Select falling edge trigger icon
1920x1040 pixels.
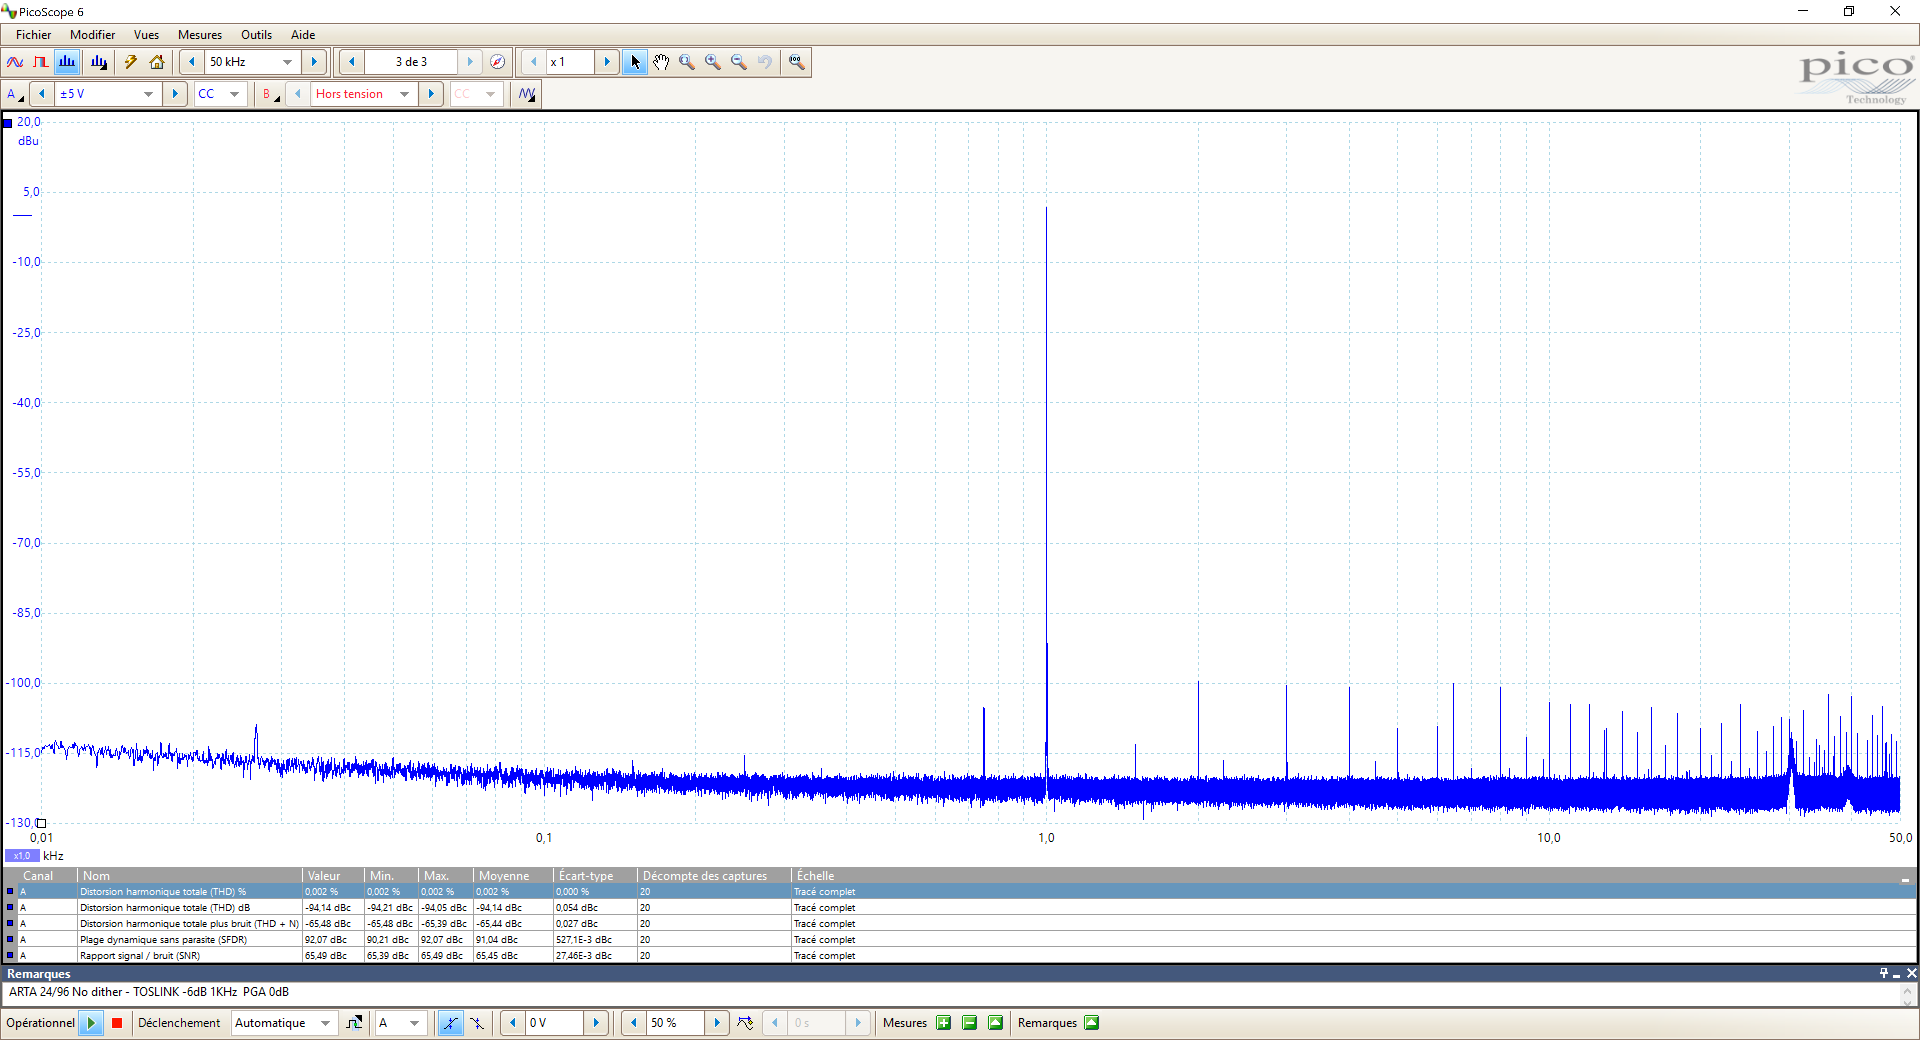(477, 1023)
